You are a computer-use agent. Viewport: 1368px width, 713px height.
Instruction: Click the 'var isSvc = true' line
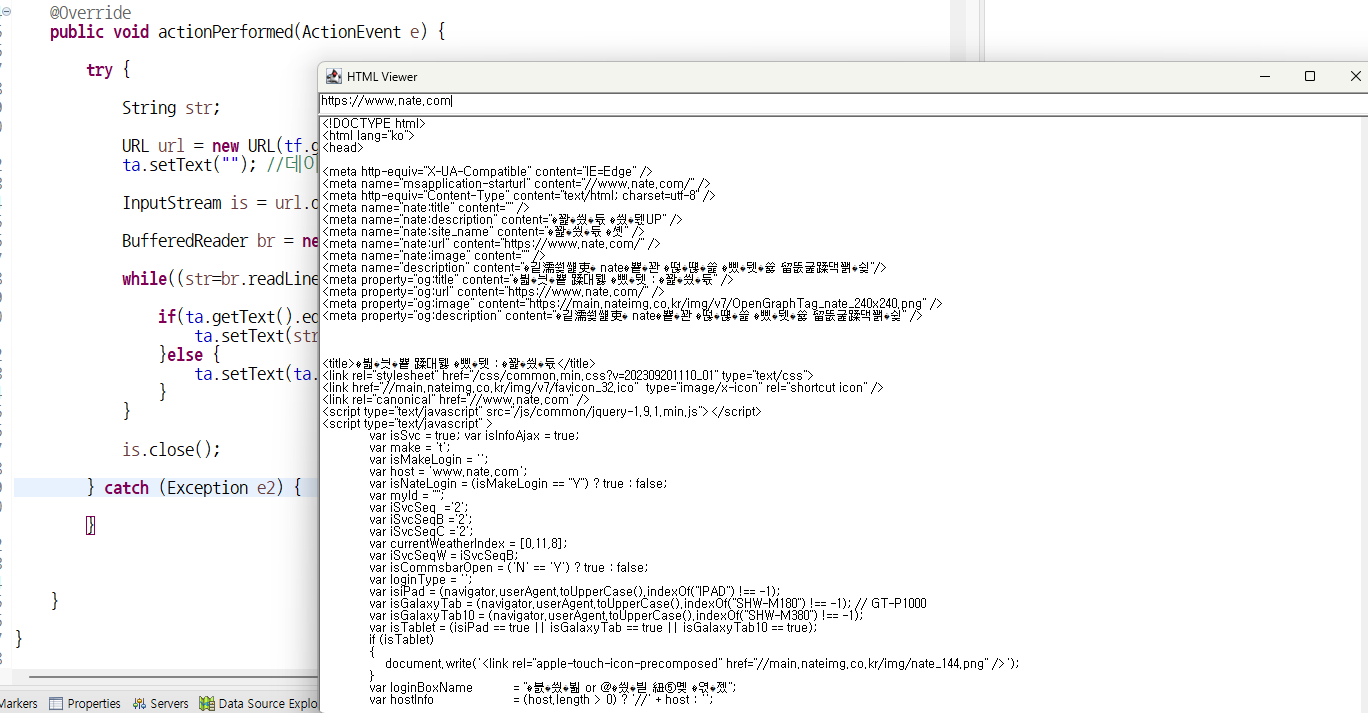(x=474, y=435)
